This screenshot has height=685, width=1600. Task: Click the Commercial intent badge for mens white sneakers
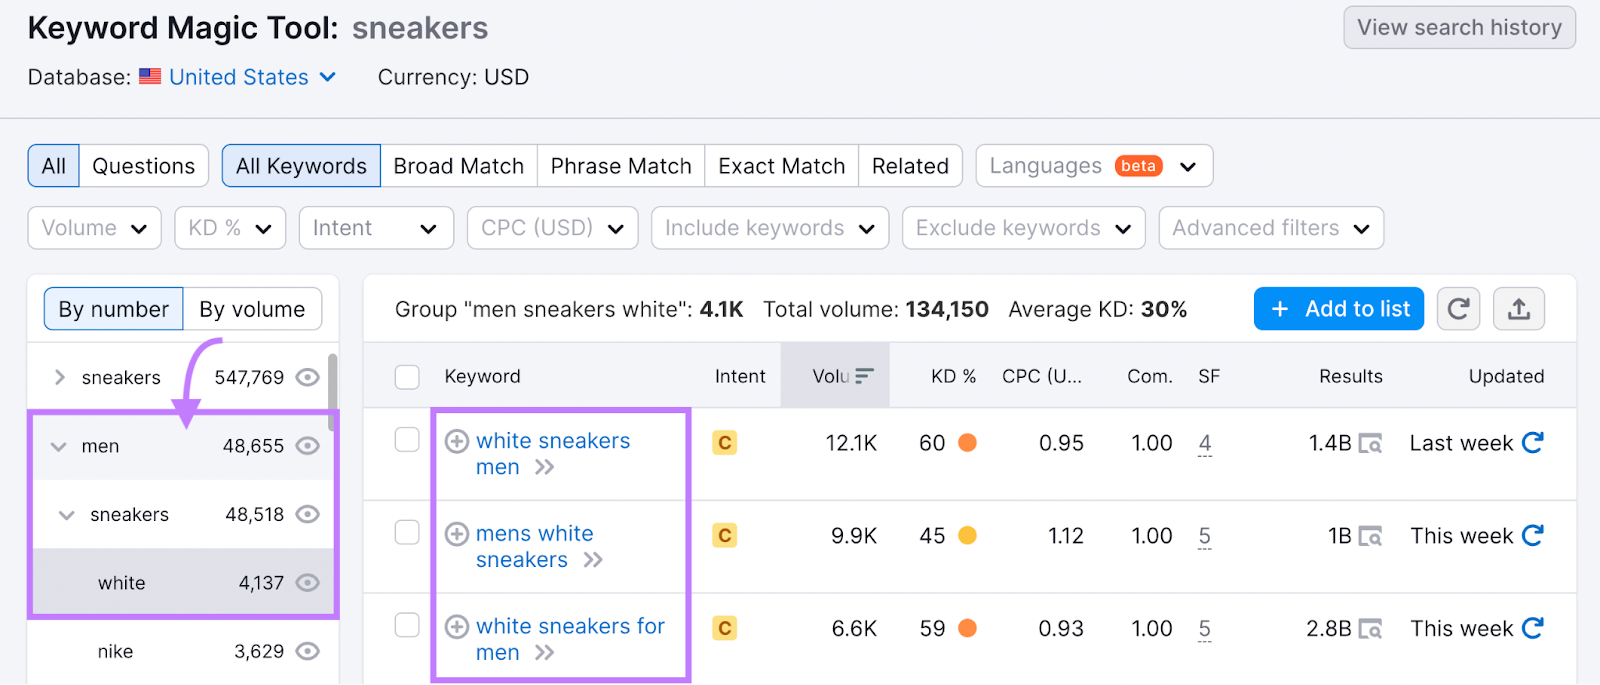click(x=723, y=535)
